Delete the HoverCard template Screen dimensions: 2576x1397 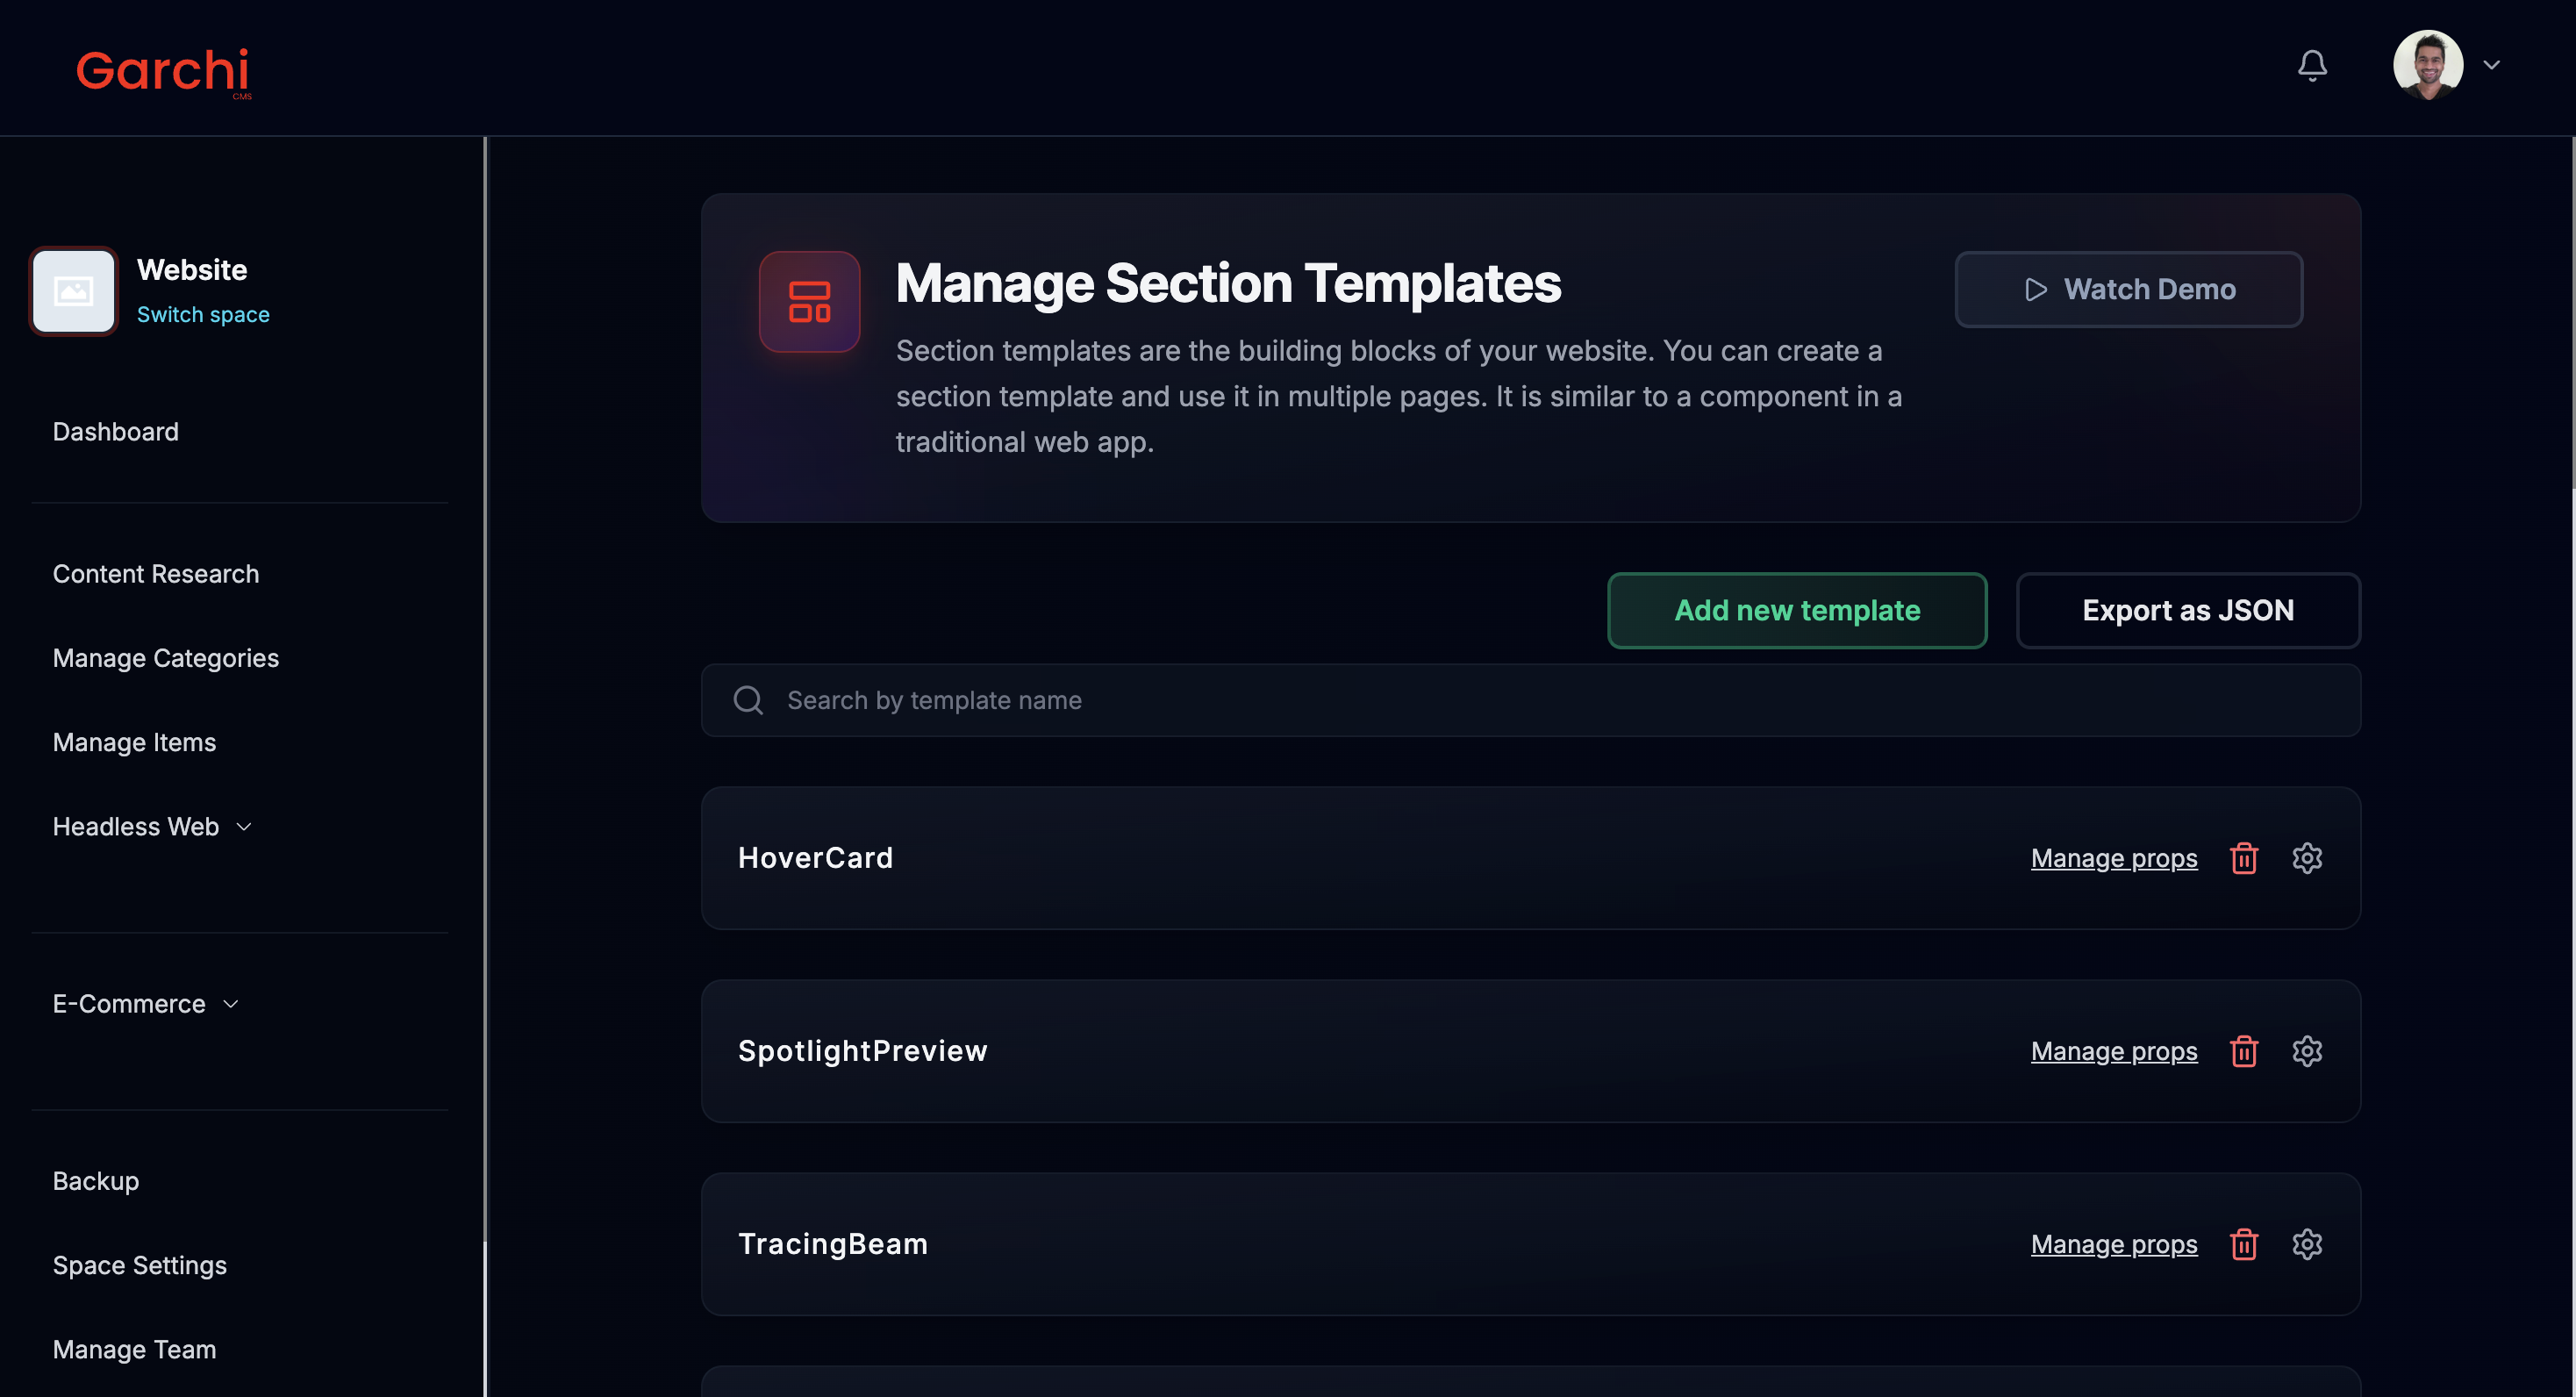pos(2243,858)
